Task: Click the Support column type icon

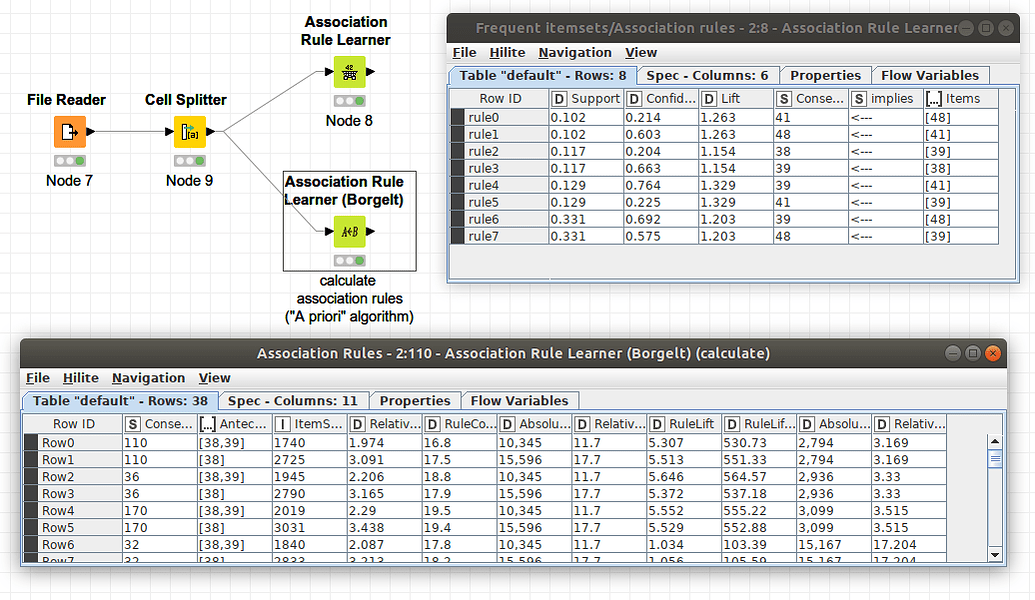Action: click(x=560, y=99)
